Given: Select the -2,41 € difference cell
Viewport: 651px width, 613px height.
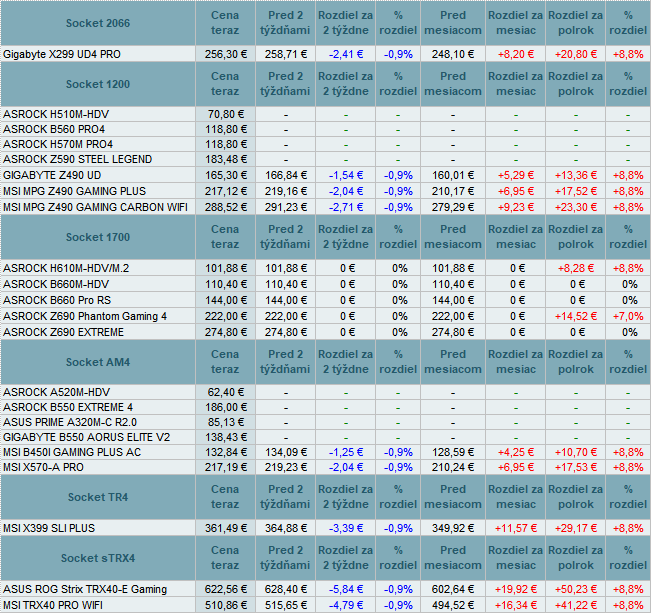Looking at the screenshot, I should pyautogui.click(x=345, y=54).
